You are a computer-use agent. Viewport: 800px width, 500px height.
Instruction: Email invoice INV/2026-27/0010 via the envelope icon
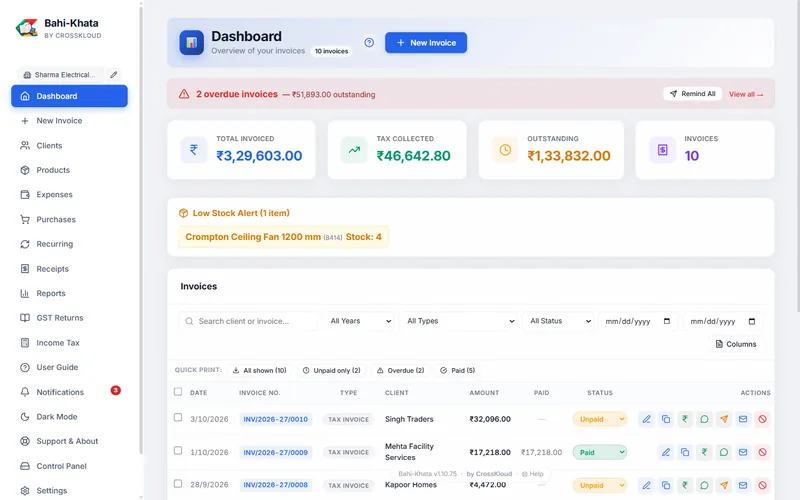[x=743, y=419]
